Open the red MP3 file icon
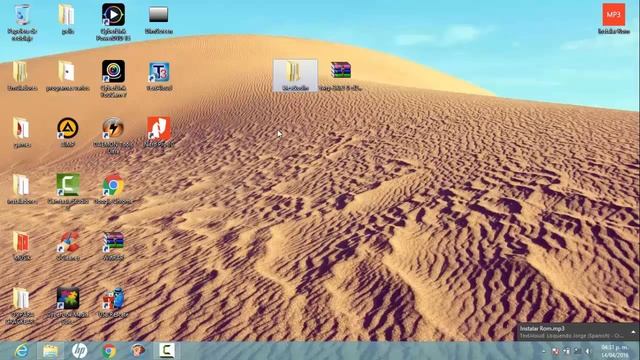640x360 pixels. pos(613,19)
